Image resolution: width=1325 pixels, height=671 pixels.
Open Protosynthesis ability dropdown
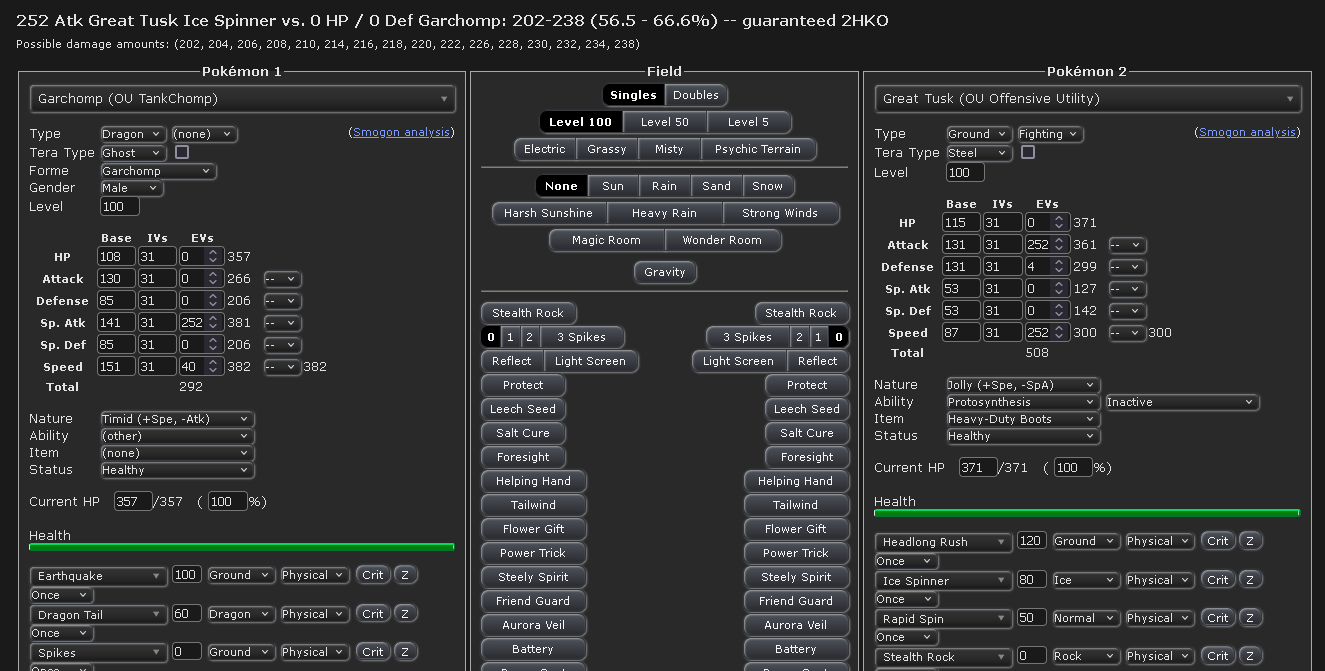click(1023, 402)
